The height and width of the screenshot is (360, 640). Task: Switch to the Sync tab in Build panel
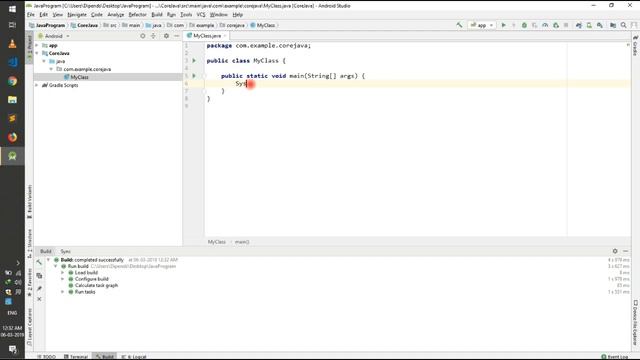point(65,251)
